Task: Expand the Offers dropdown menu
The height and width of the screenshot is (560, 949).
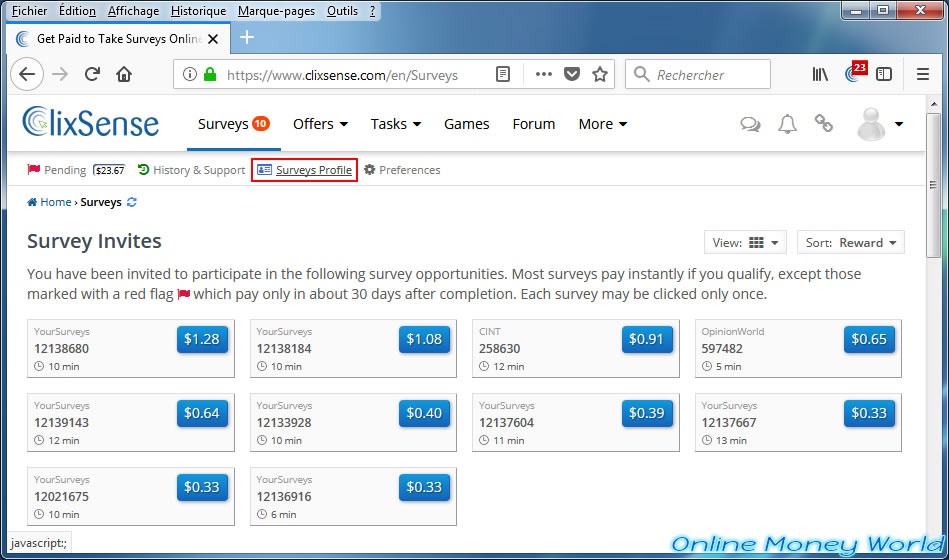Action: tap(320, 124)
